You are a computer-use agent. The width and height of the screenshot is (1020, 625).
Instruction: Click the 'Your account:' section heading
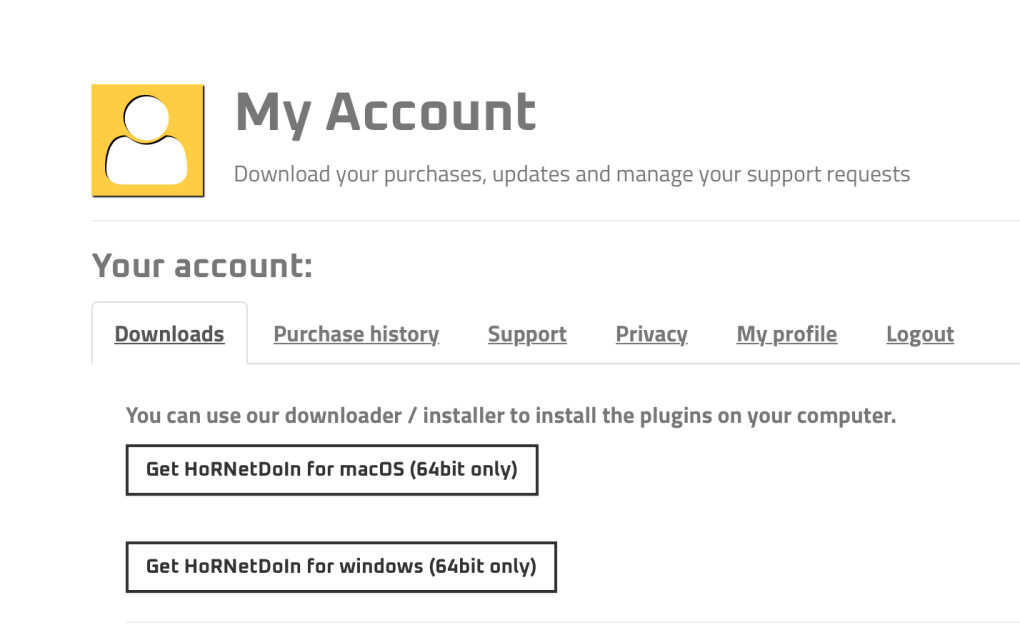click(202, 266)
